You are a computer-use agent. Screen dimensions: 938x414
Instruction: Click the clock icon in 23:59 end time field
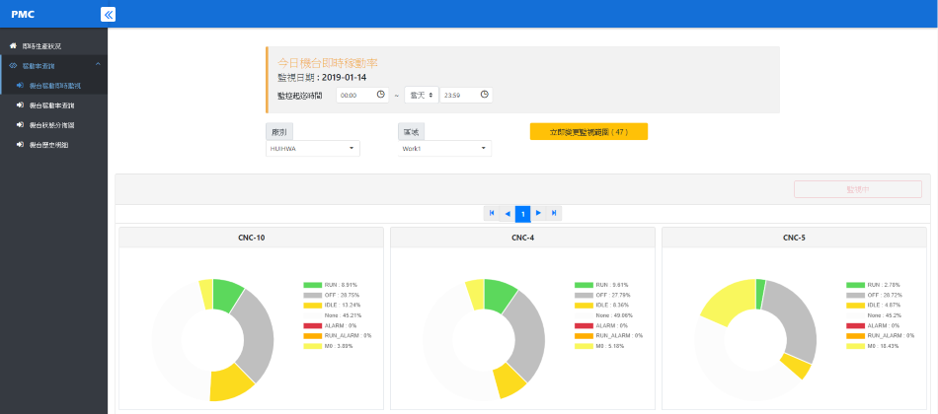point(484,95)
